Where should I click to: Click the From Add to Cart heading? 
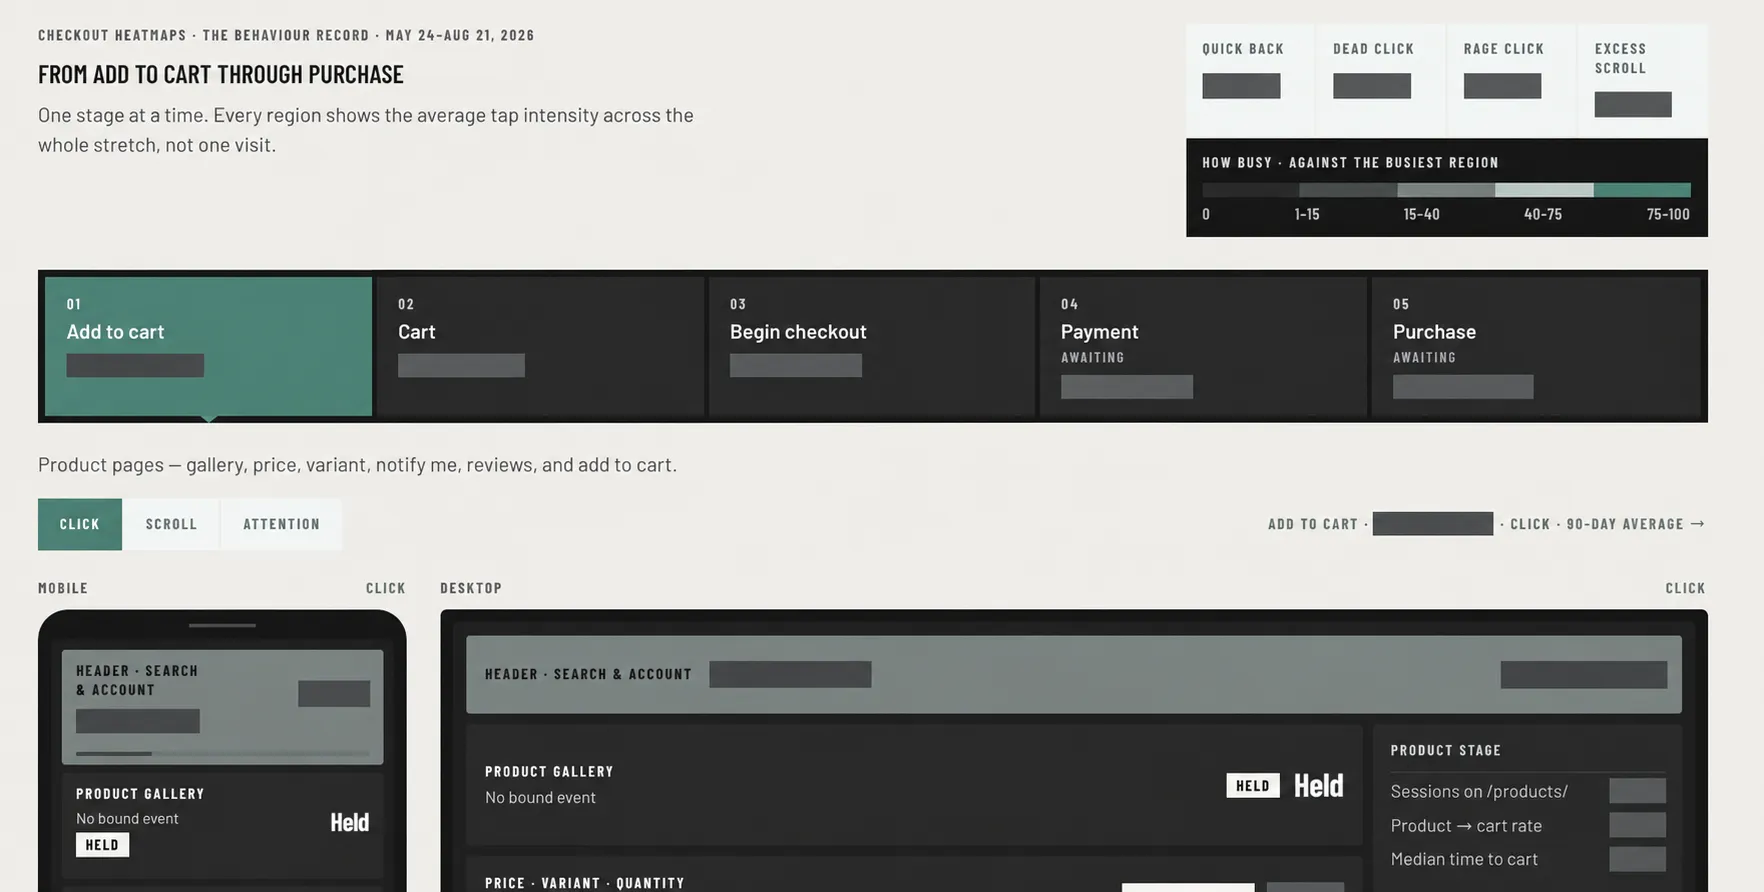(221, 74)
